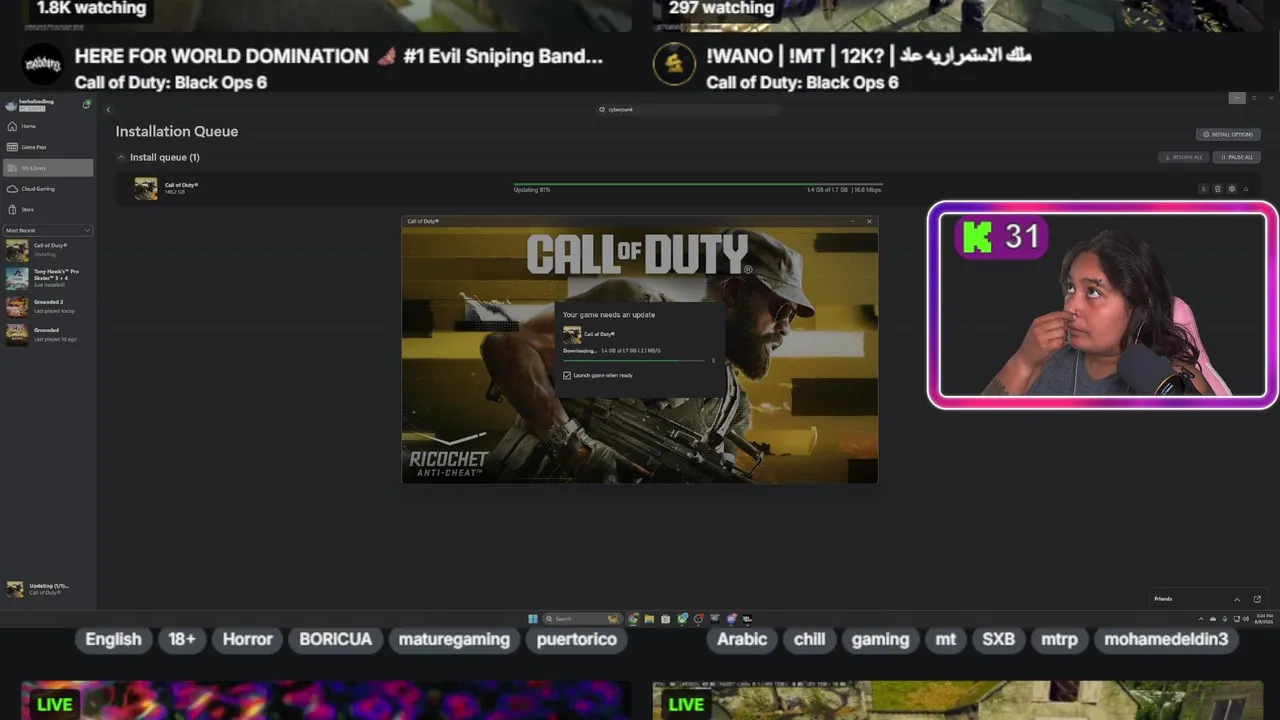Open the Windows Start menu
The image size is (1280, 720).
click(533, 619)
